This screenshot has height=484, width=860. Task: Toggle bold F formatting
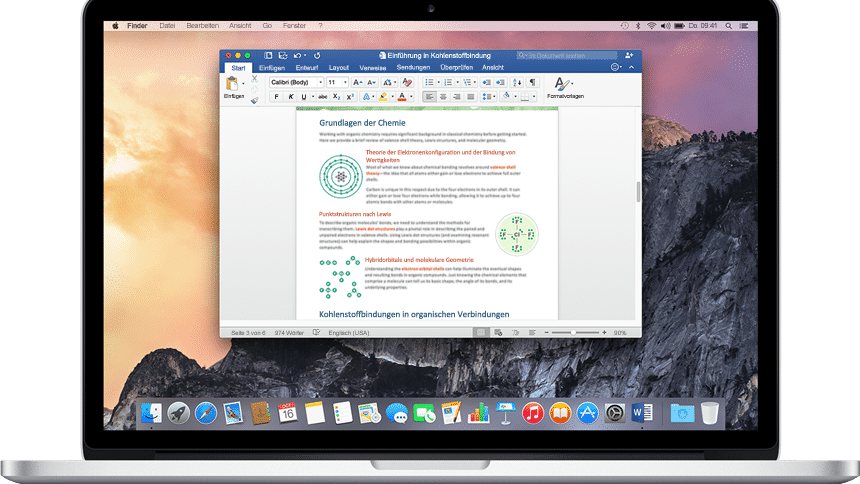276,97
